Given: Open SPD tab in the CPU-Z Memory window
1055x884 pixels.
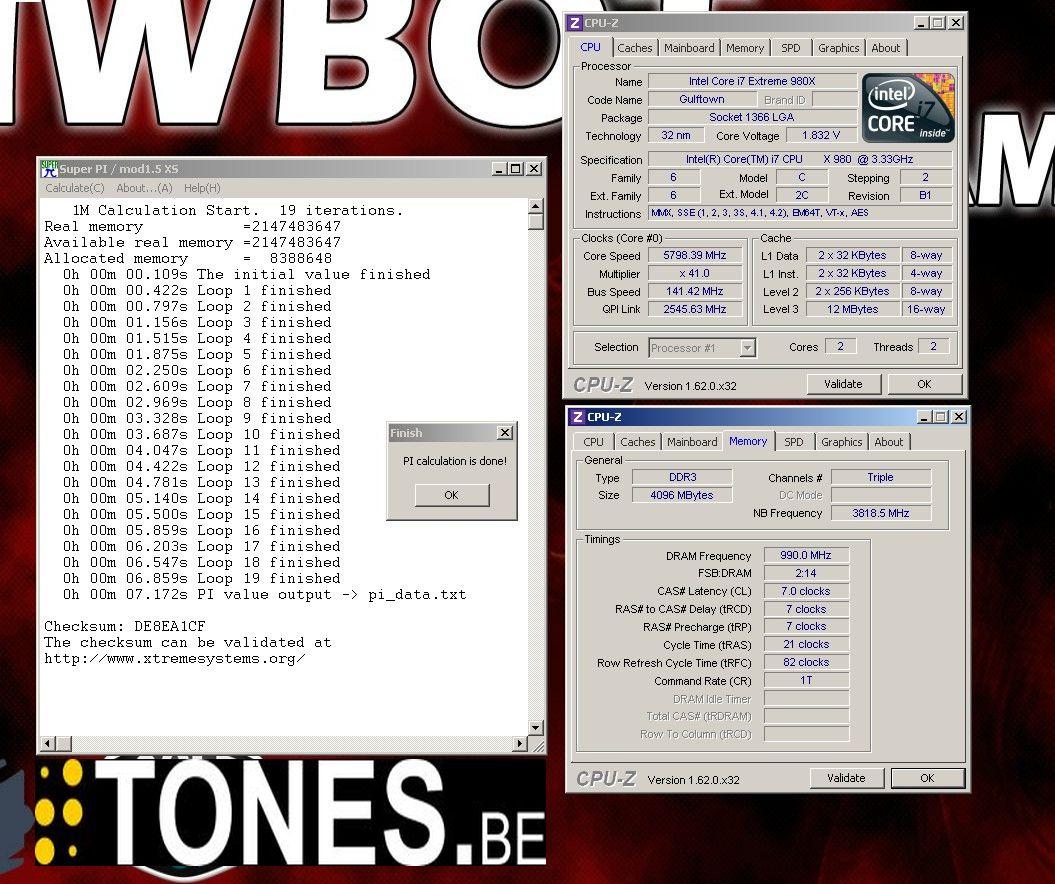Looking at the screenshot, I should [793, 442].
